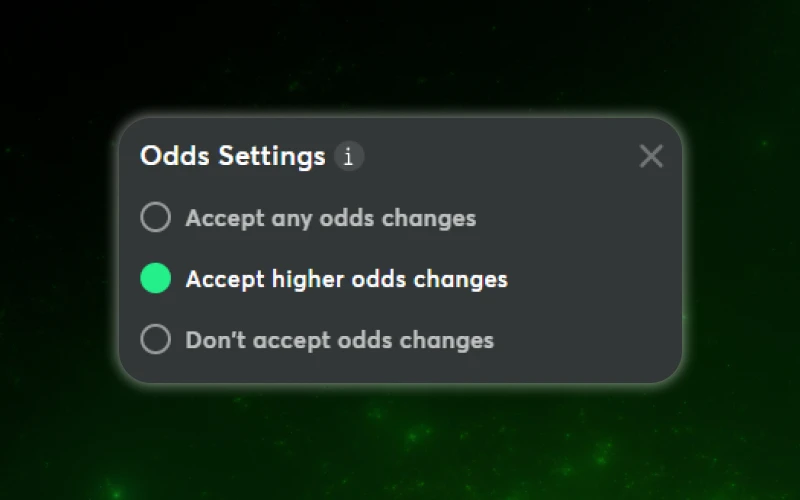Click the 'Accept any odds changes' label text
This screenshot has height=500, width=800.
point(330,217)
